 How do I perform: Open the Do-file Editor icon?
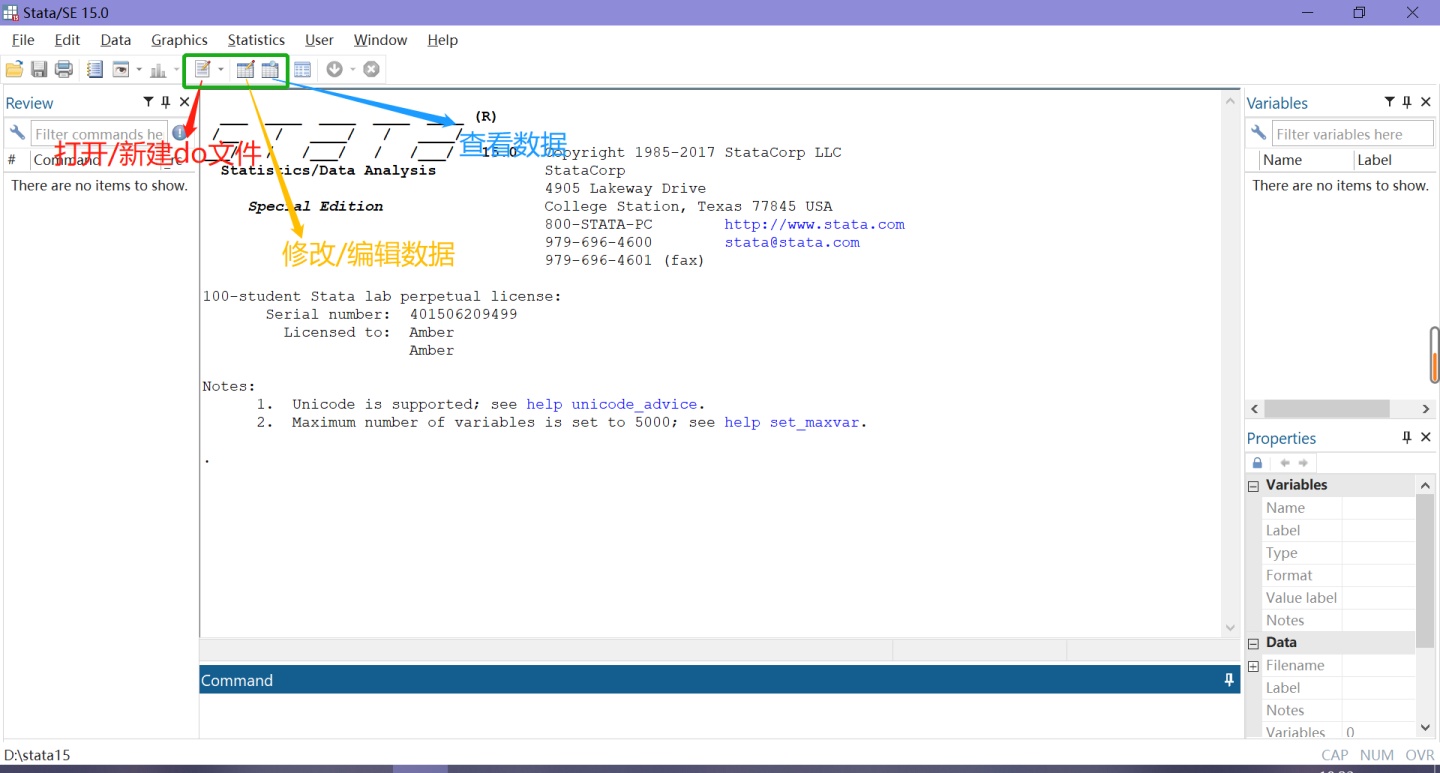tap(203, 69)
